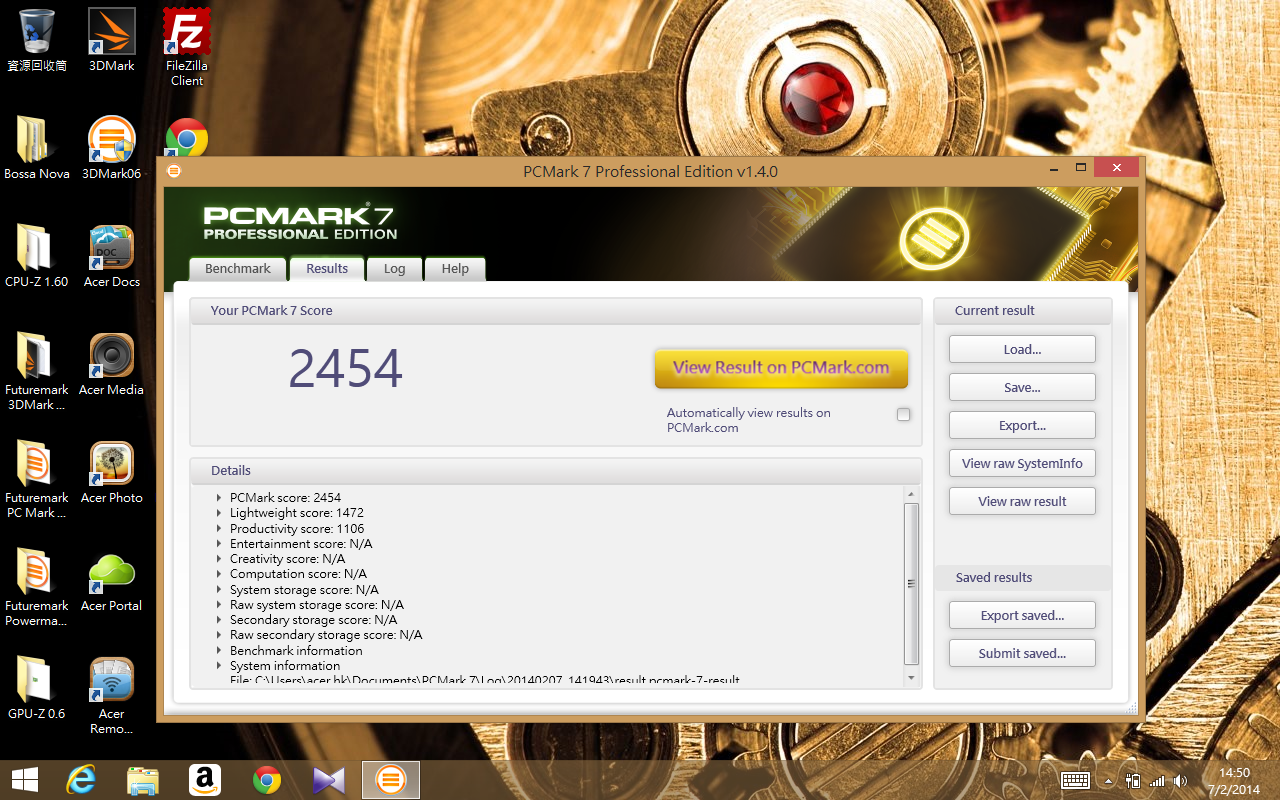
Task: Click the View raw result button
Action: 1022,502
